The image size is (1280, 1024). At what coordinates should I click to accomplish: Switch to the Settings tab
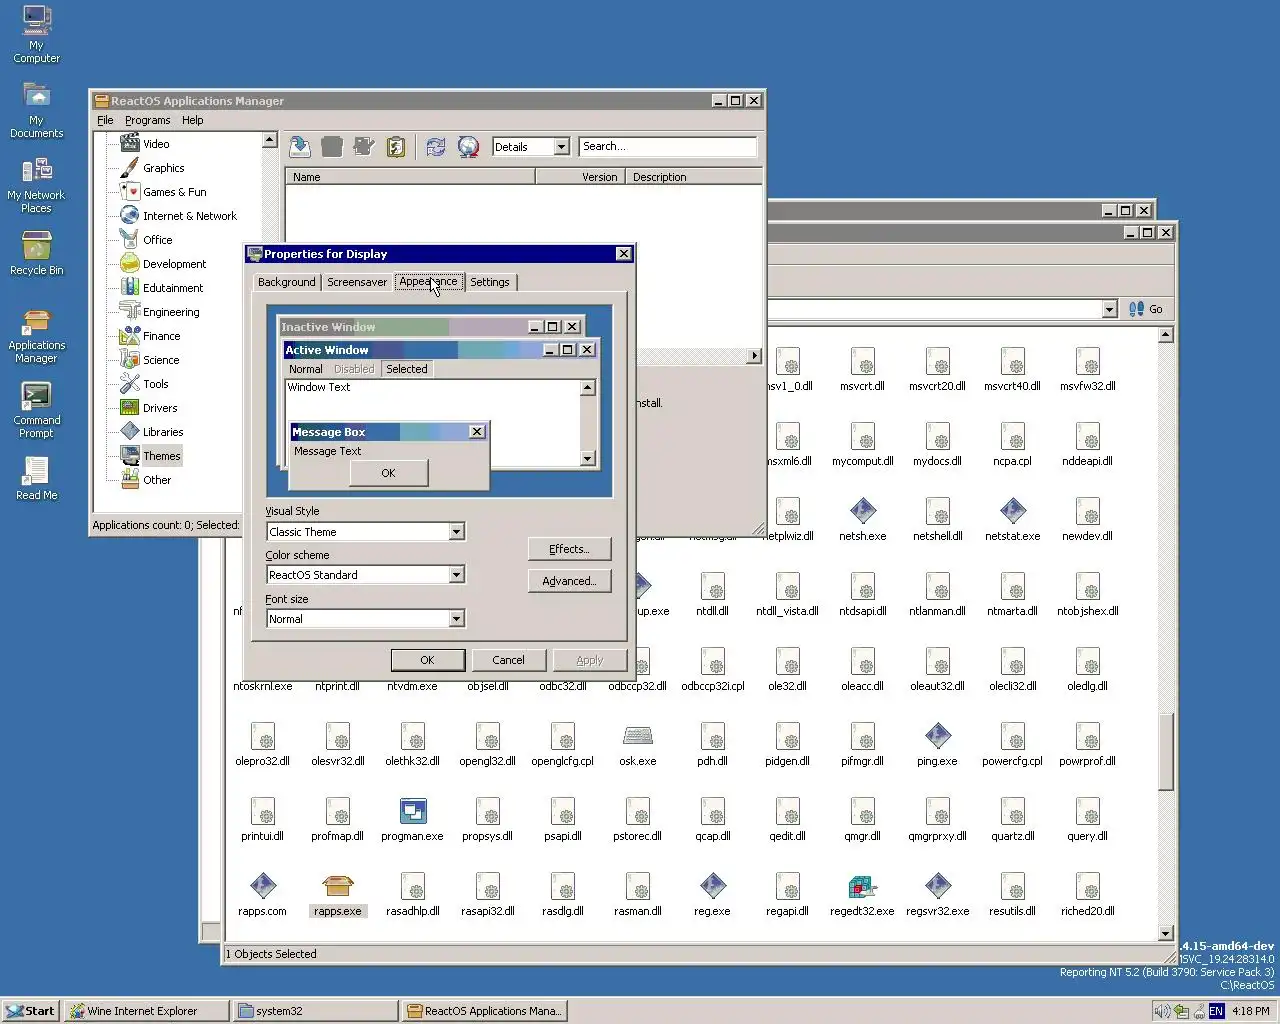click(490, 282)
